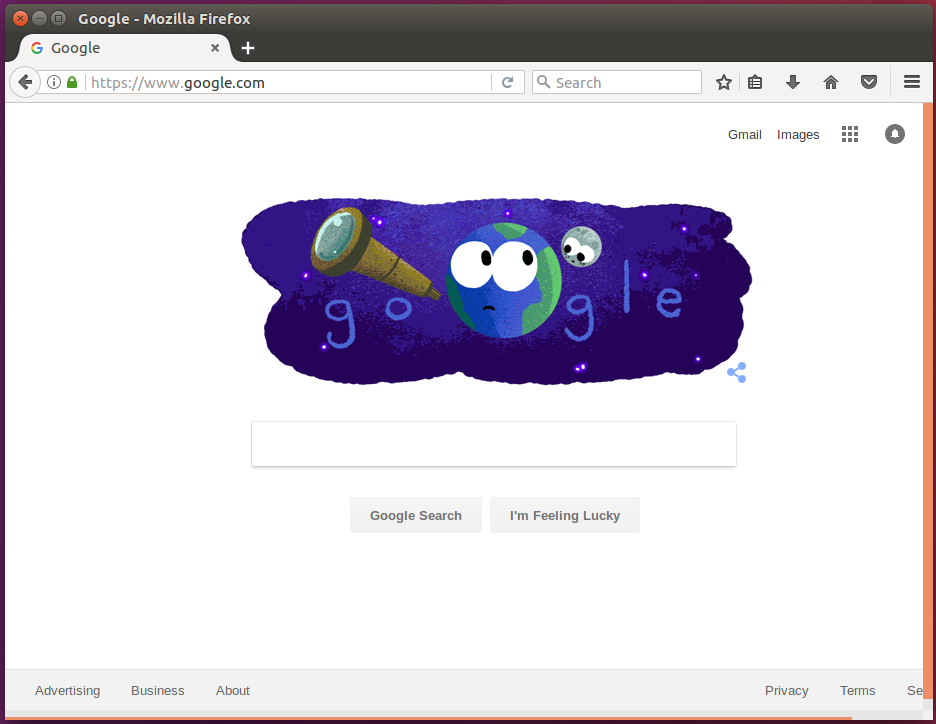Go to the Firefox home page icon
The width and height of the screenshot is (936, 724).
831,82
